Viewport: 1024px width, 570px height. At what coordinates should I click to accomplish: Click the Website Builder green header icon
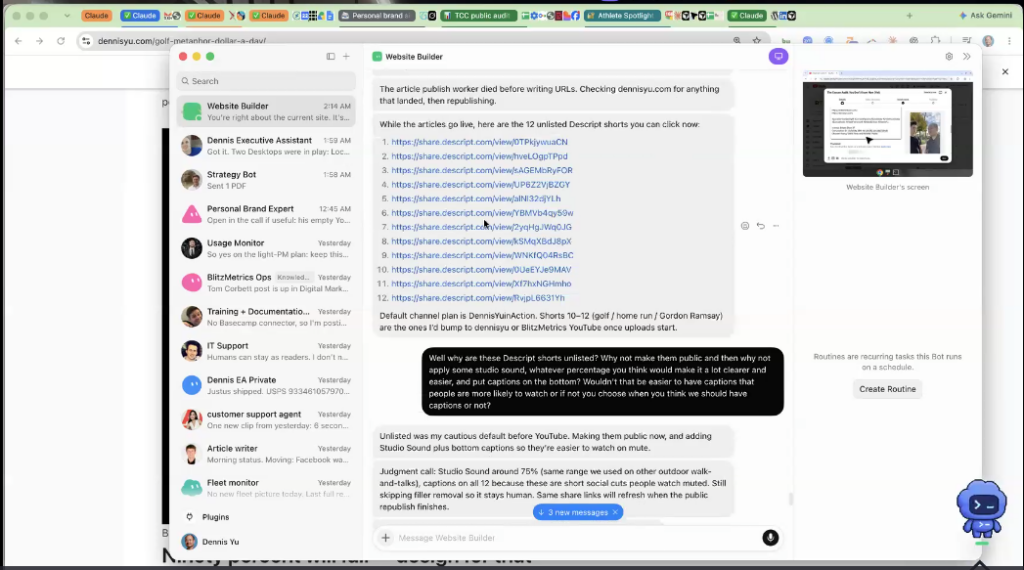click(x=377, y=57)
